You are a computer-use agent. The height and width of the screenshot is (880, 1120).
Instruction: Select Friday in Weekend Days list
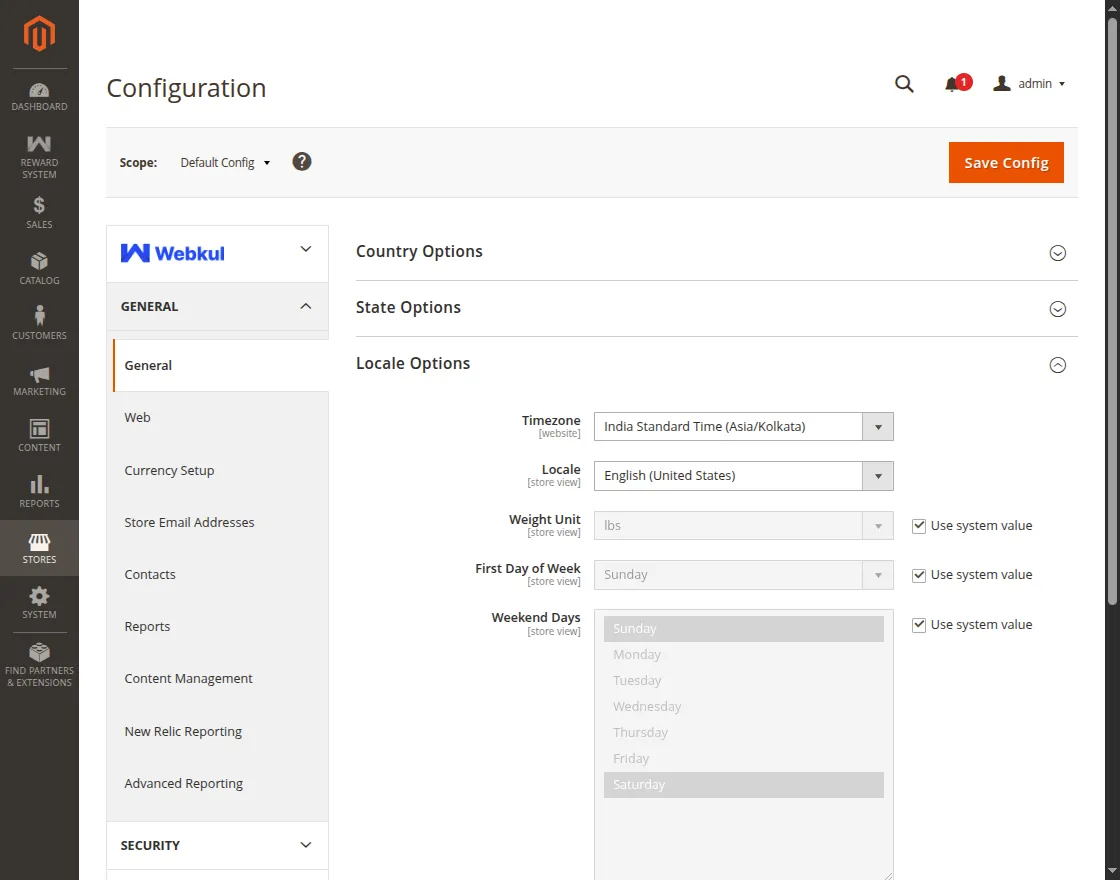tap(744, 759)
